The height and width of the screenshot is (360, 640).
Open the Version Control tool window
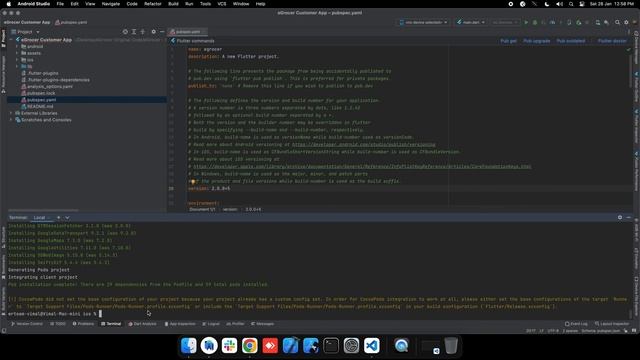(27, 324)
